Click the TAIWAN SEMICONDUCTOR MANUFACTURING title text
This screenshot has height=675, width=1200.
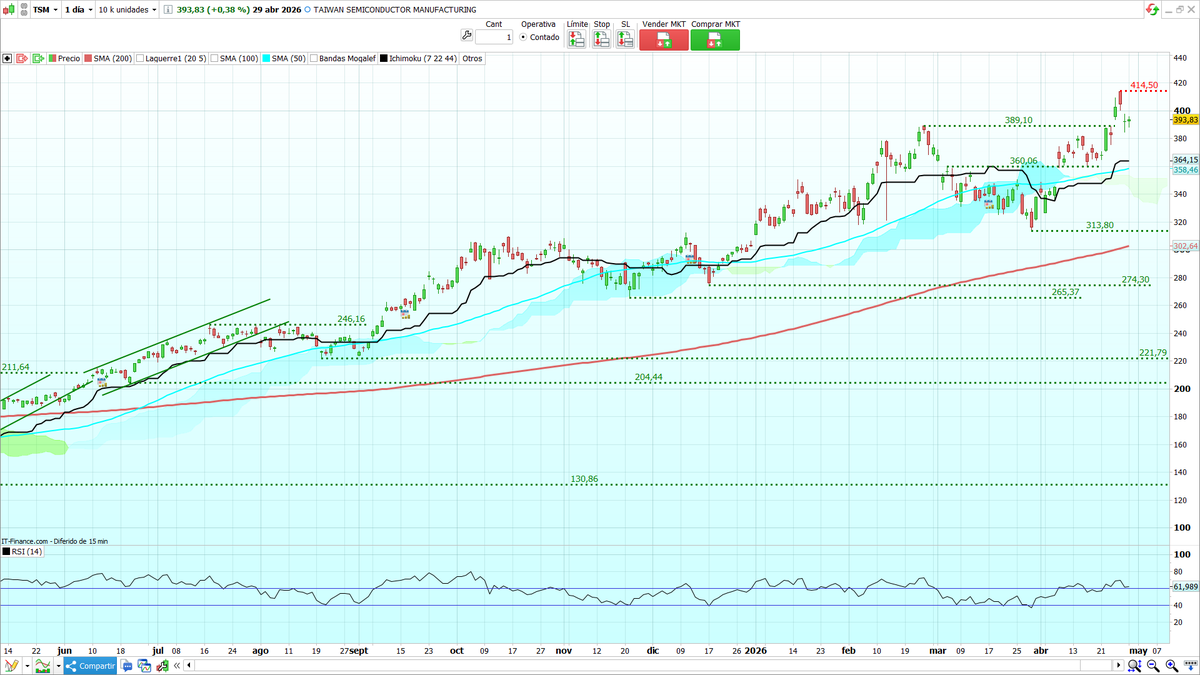point(397,10)
